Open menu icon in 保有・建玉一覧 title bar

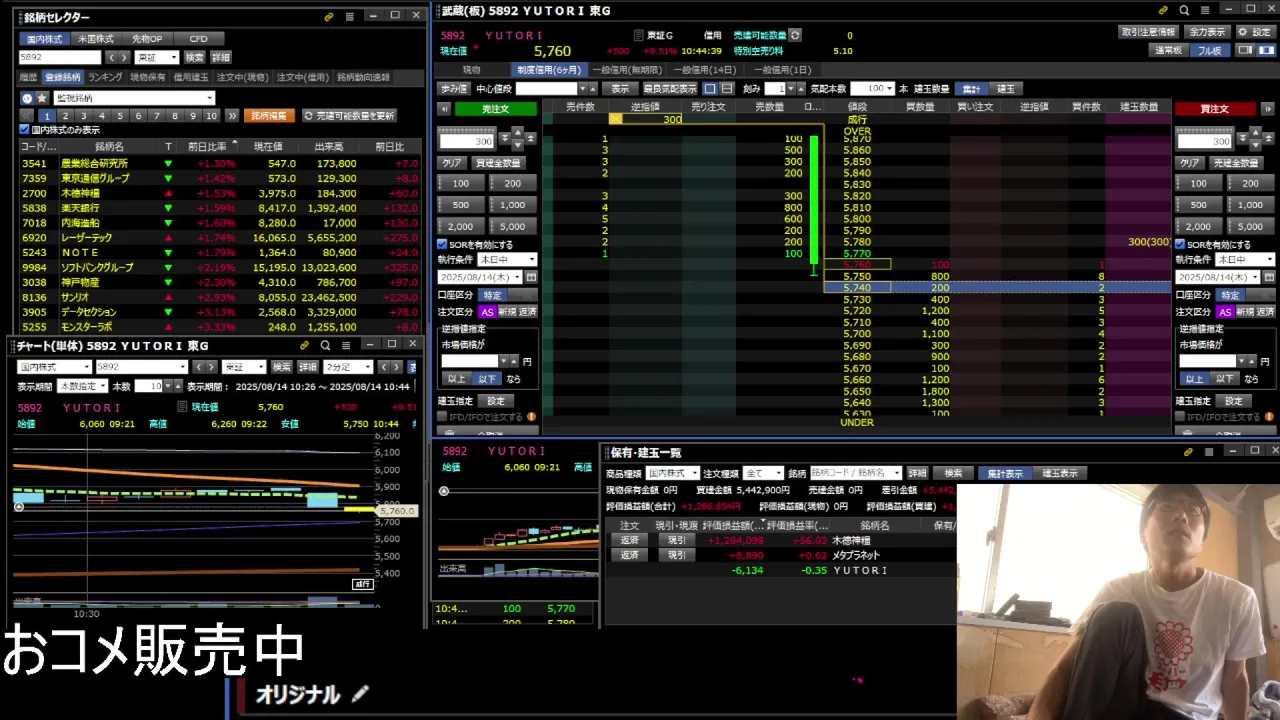pos(1209,452)
